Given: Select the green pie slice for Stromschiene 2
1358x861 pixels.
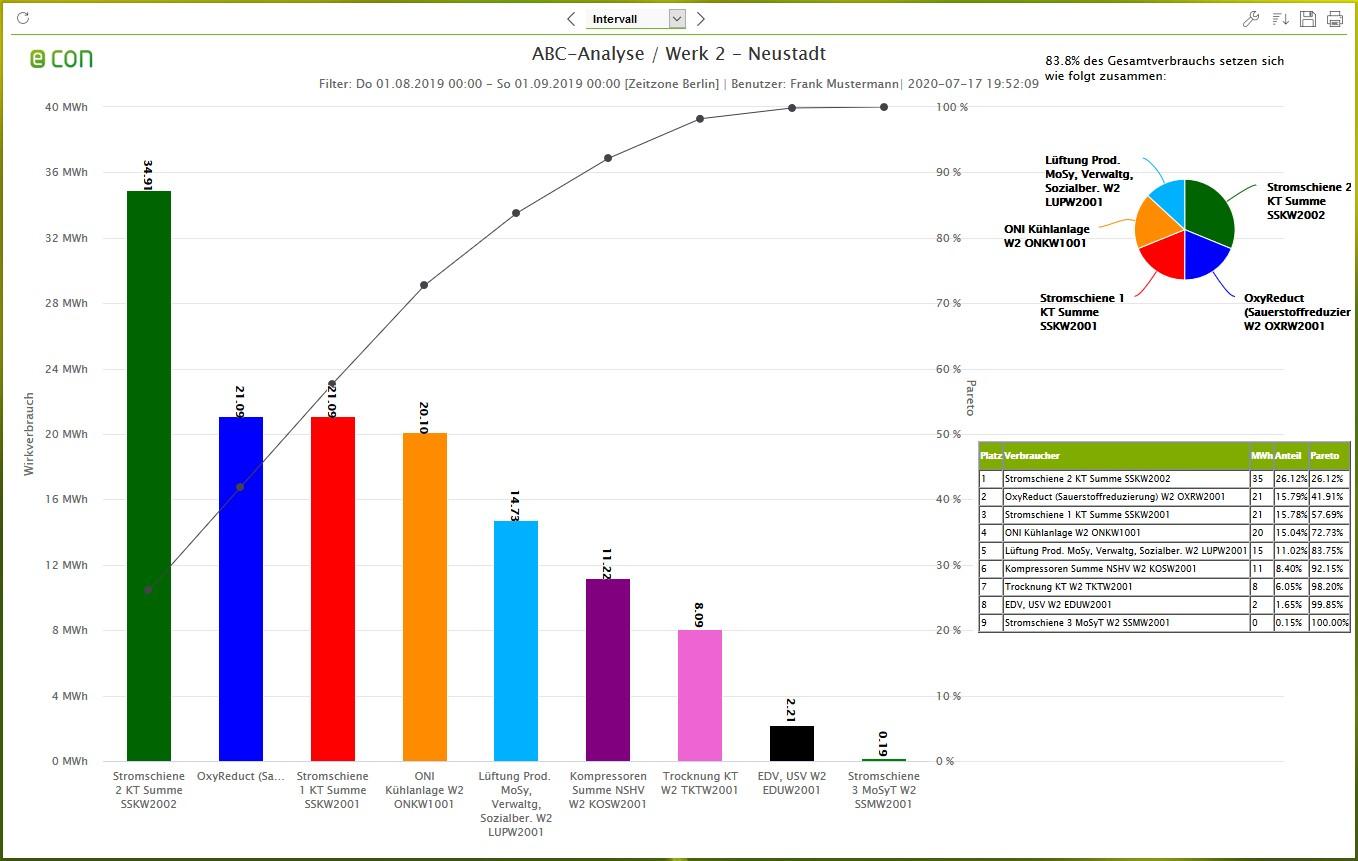Looking at the screenshot, I should 1205,205.
